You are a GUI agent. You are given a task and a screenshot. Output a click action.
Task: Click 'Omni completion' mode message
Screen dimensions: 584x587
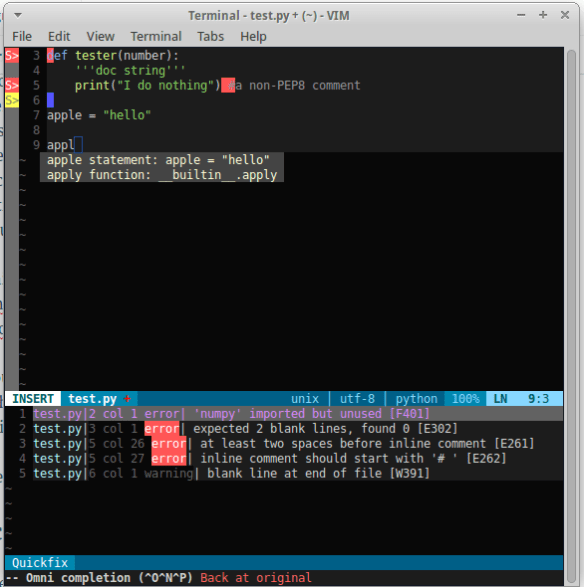[99, 578]
